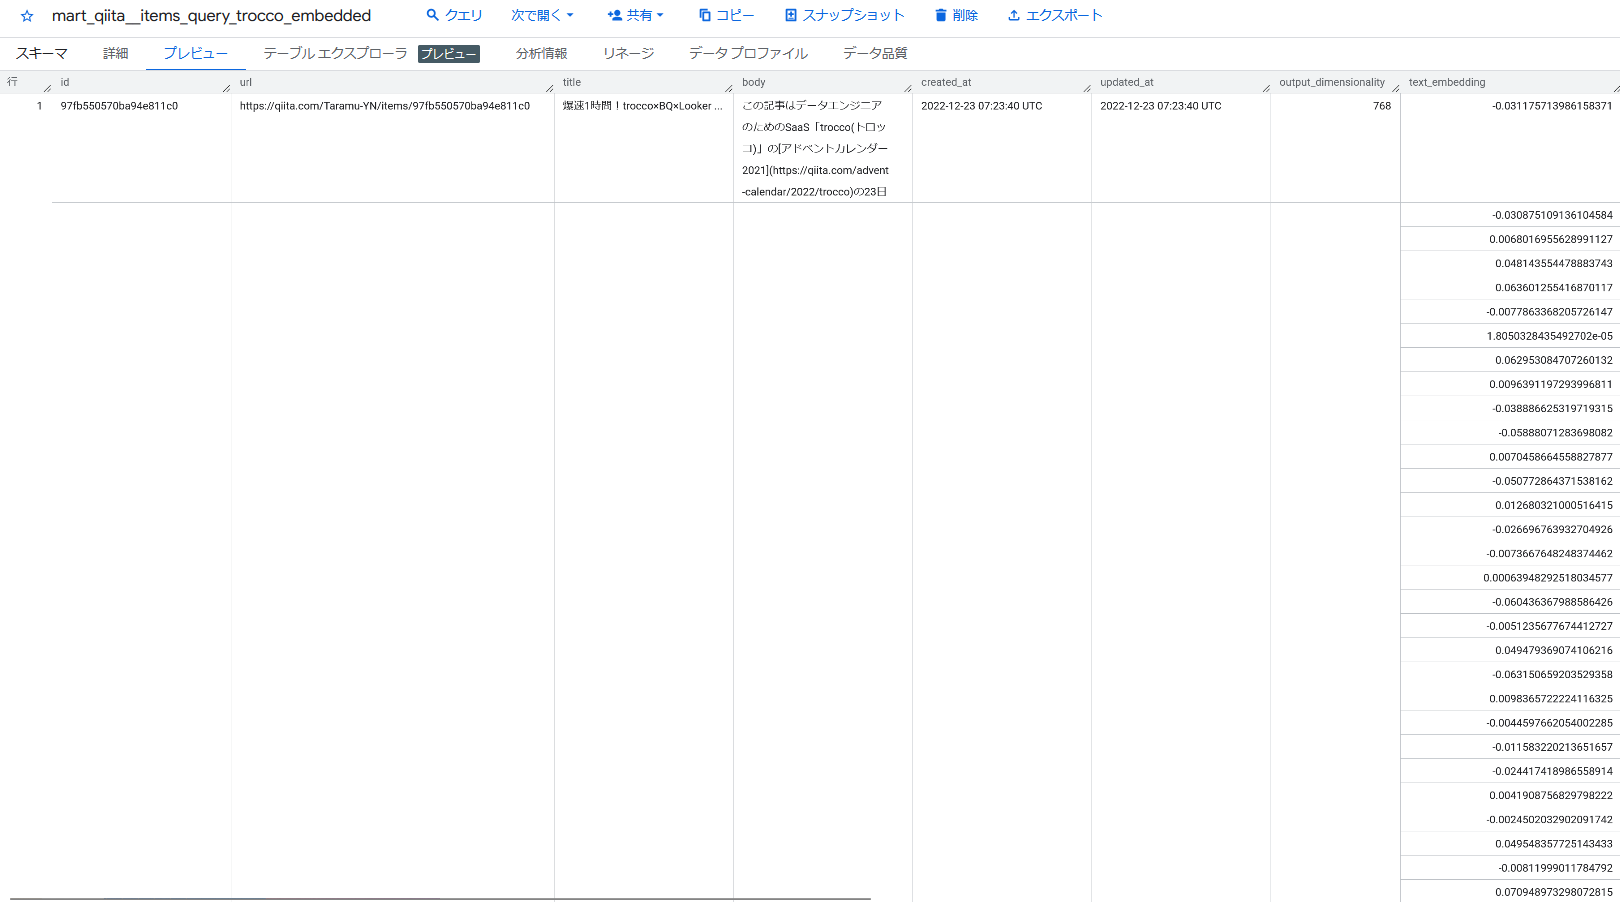Click the body column header
The height and width of the screenshot is (902, 1620).
[754, 82]
